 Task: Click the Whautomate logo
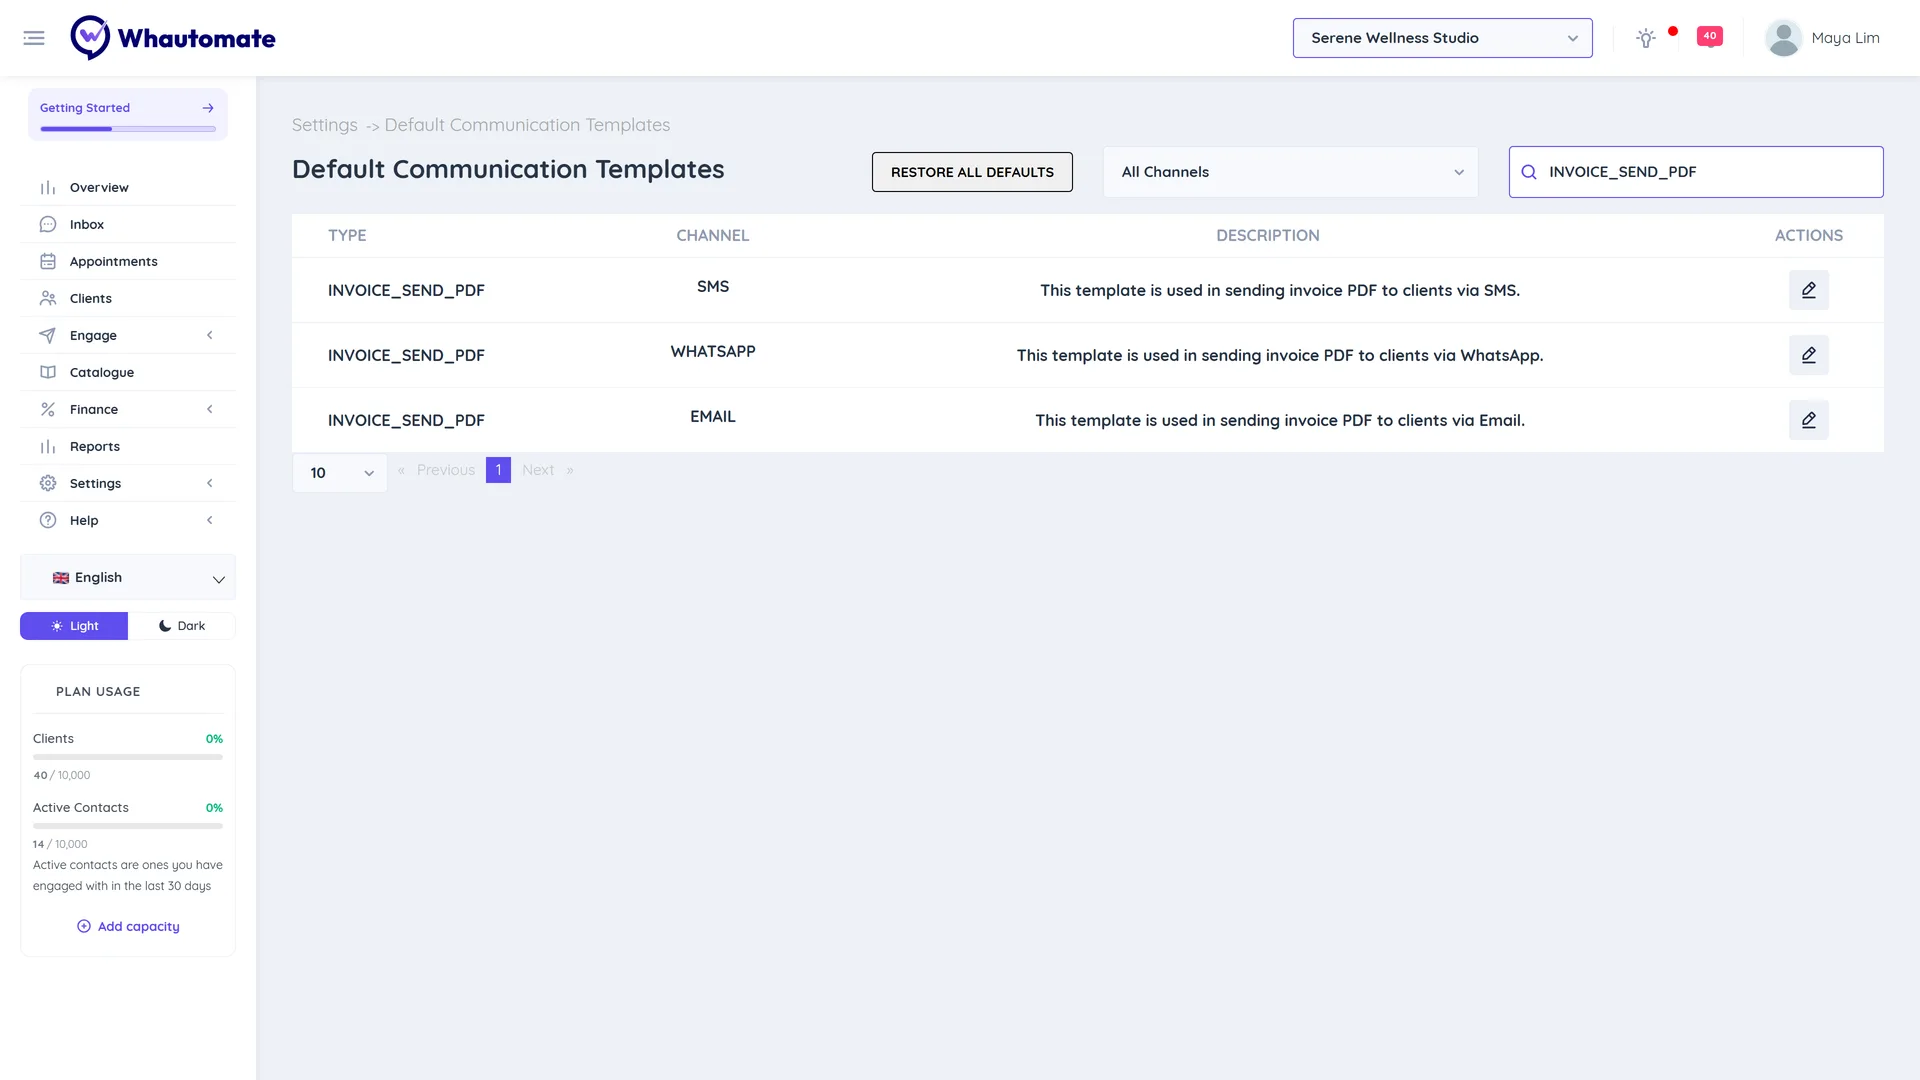pyautogui.click(x=173, y=38)
